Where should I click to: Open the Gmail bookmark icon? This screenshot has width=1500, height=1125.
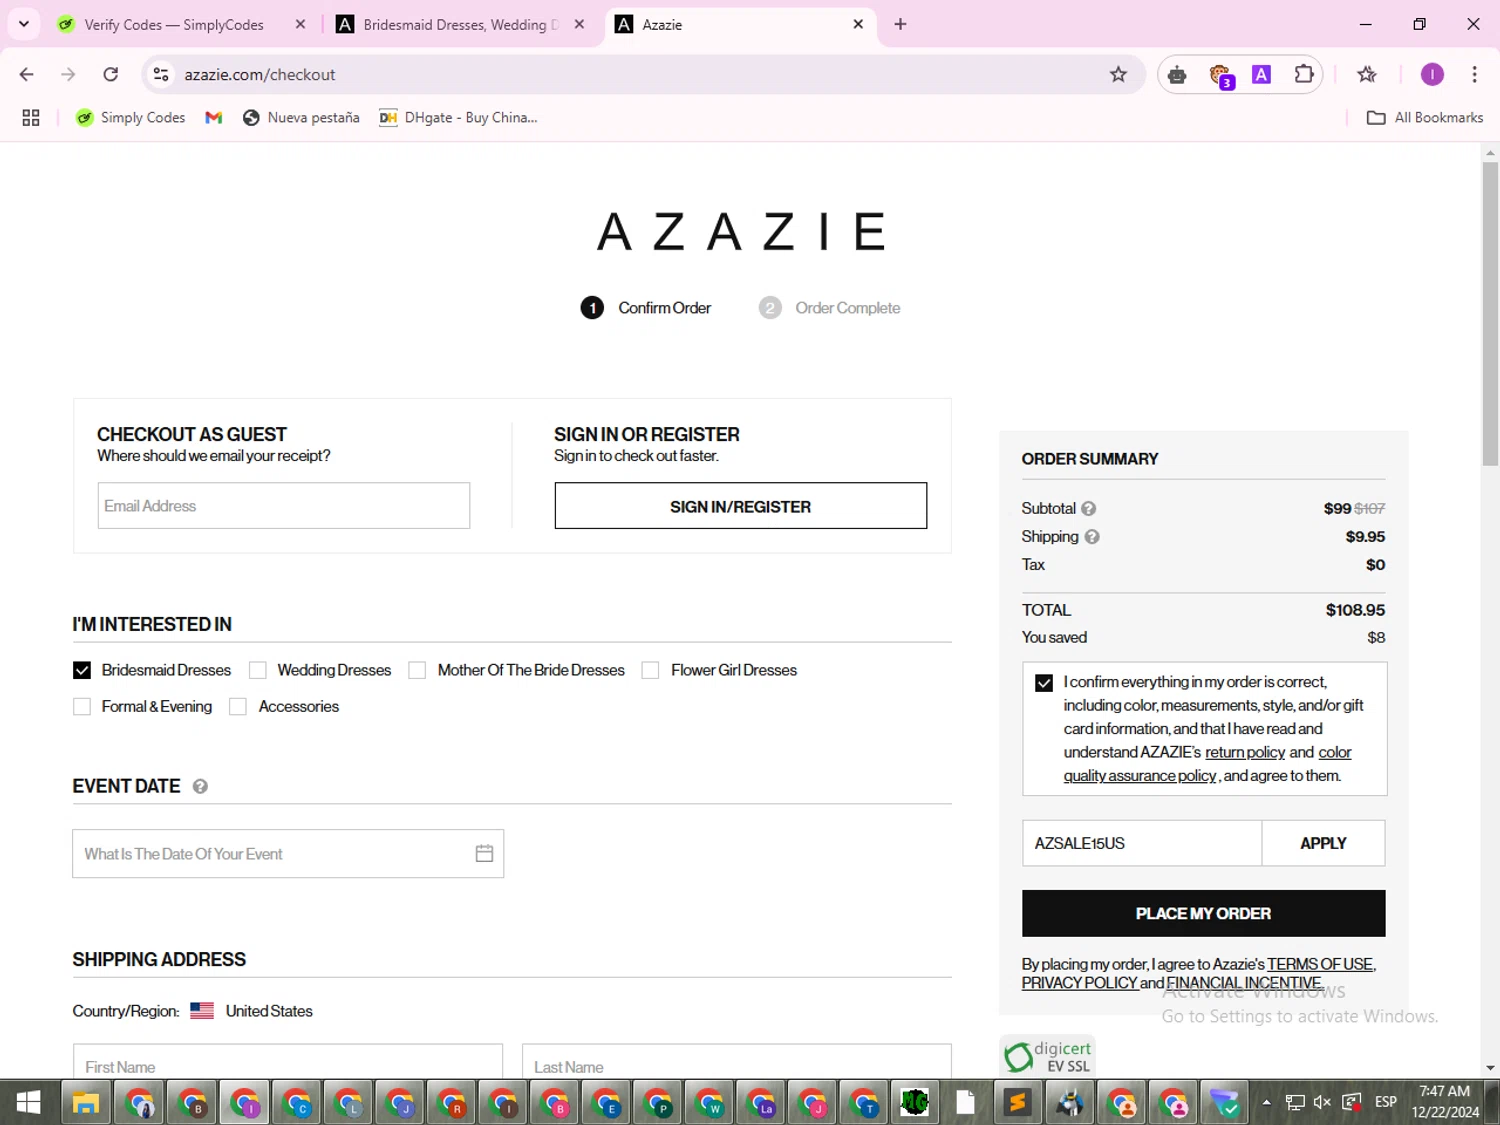coord(213,118)
